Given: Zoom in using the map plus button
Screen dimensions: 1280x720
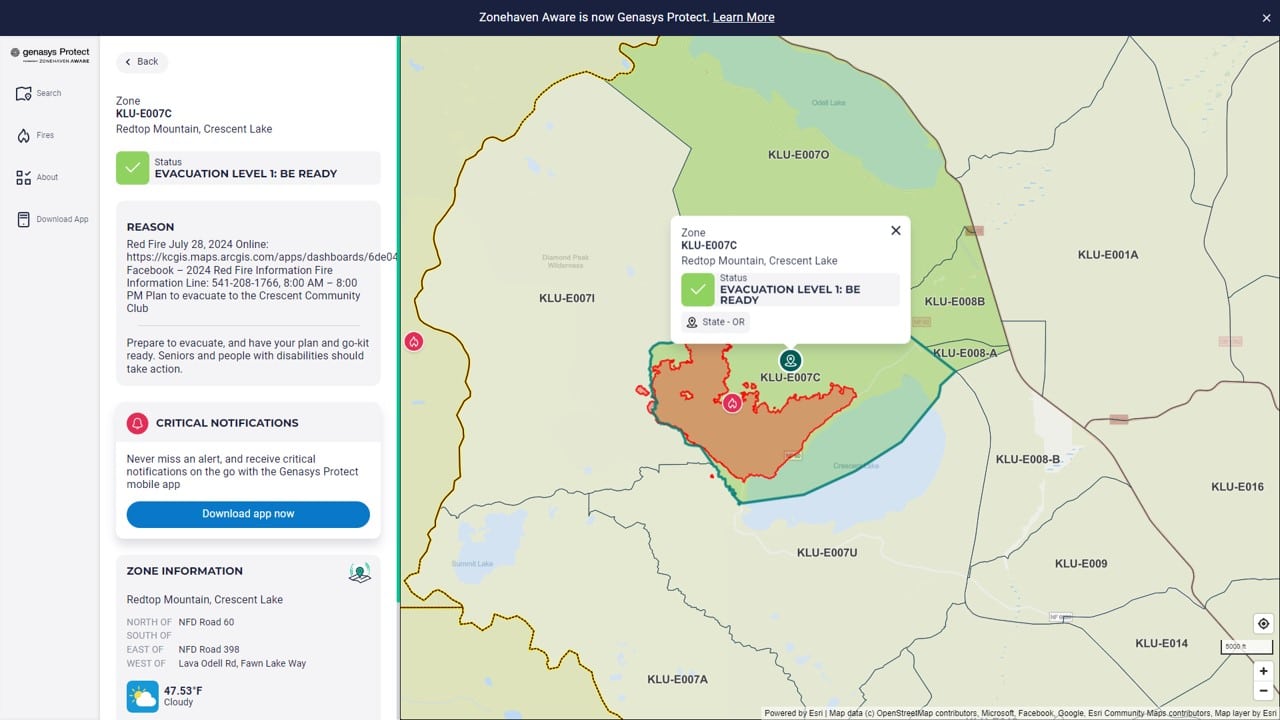Looking at the screenshot, I should 1263,671.
